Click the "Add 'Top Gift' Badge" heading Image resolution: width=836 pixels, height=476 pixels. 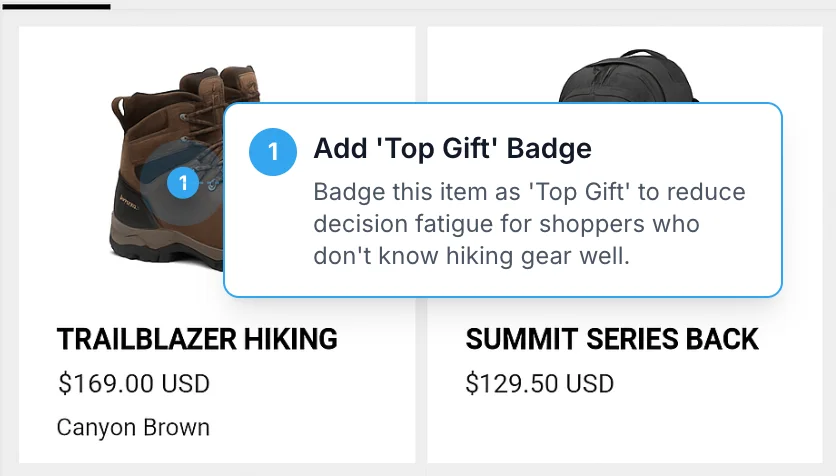coord(452,149)
